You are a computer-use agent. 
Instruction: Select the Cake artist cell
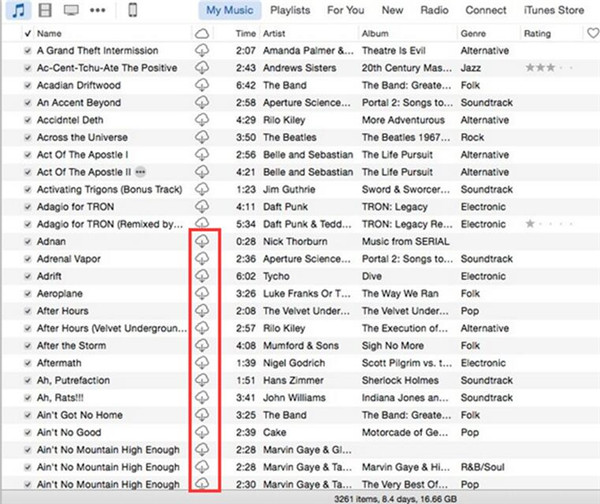(274, 432)
